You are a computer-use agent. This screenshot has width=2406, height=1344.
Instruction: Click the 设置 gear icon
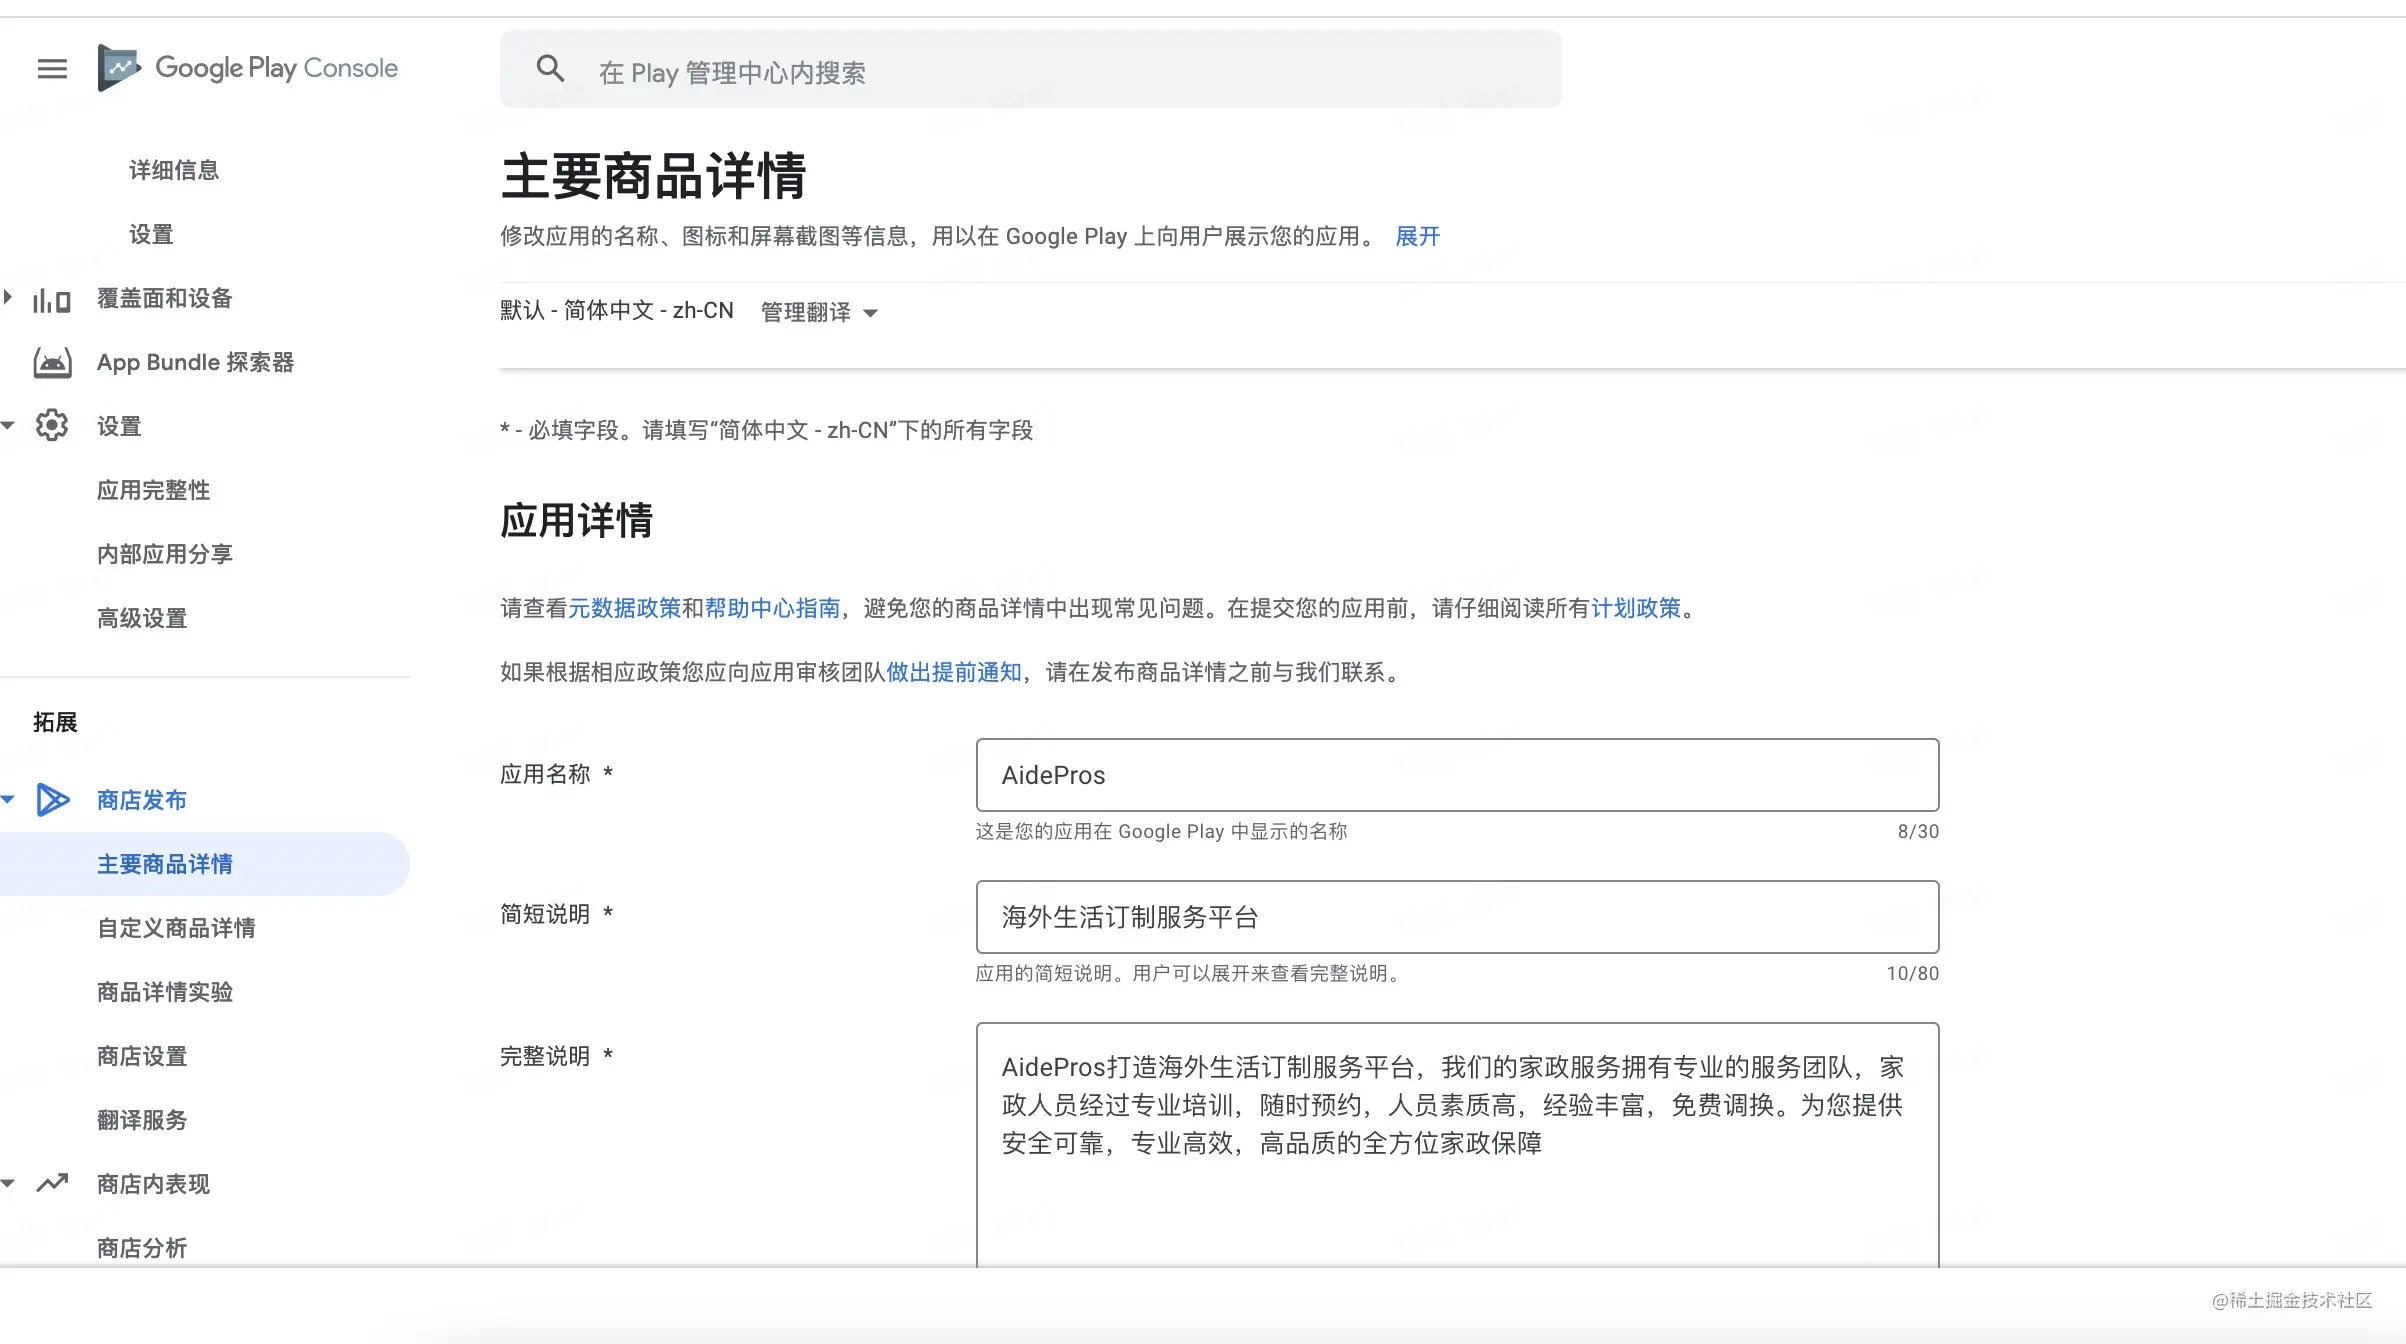[x=52, y=426]
